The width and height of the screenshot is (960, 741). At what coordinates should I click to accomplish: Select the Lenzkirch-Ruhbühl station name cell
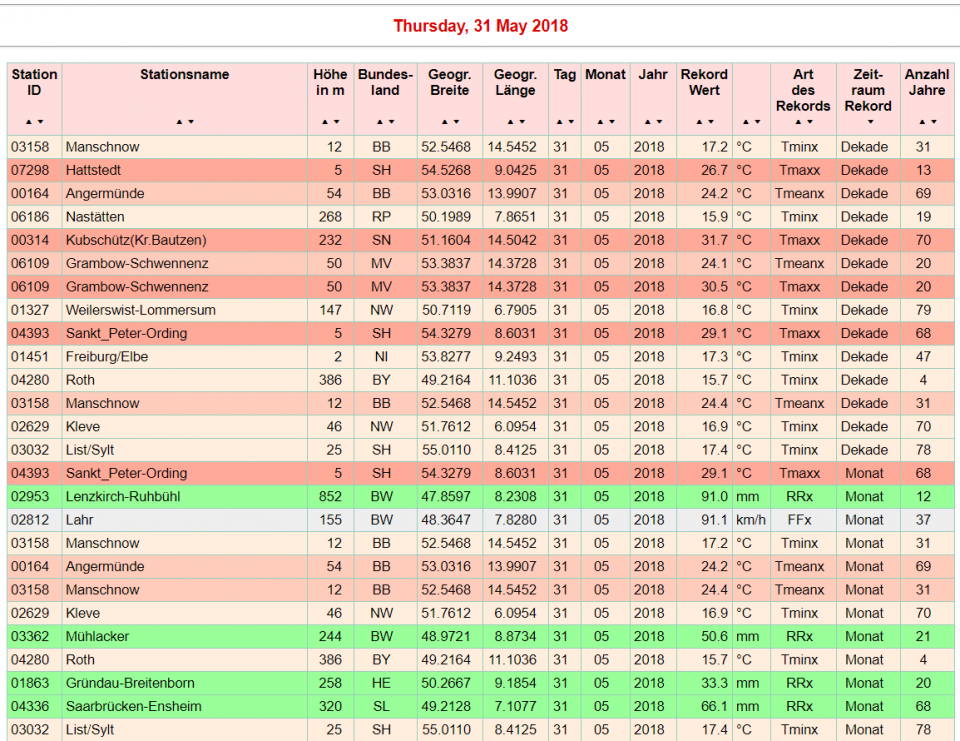[x=125, y=496]
